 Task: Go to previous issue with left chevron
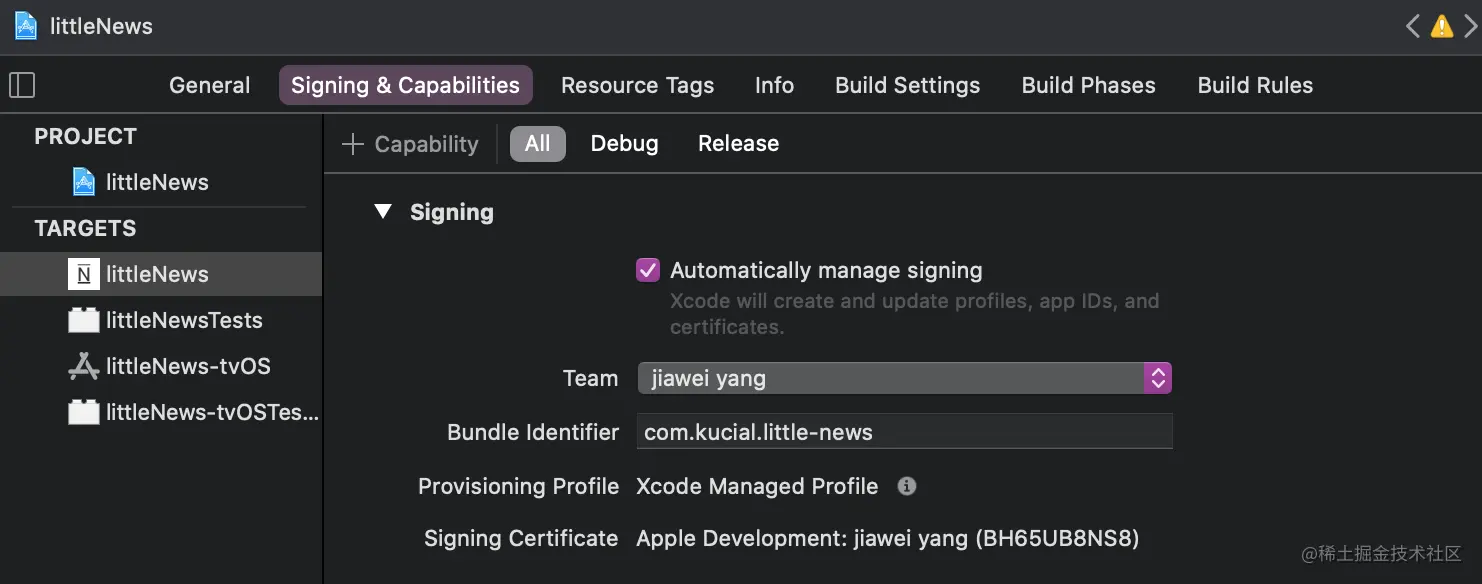[1413, 26]
